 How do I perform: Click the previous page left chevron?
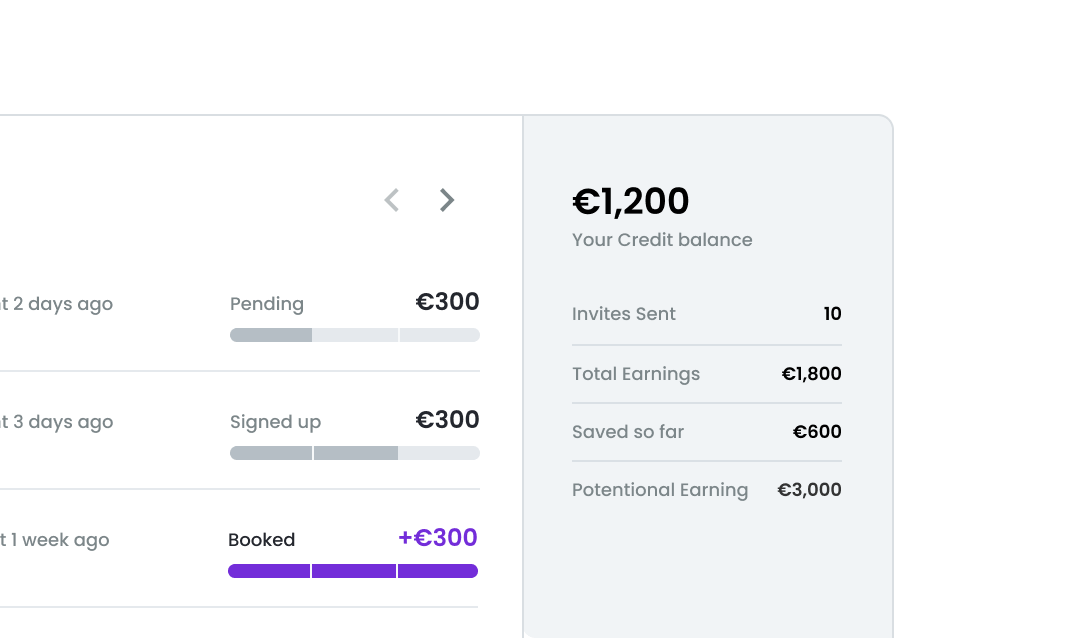pyautogui.click(x=392, y=200)
